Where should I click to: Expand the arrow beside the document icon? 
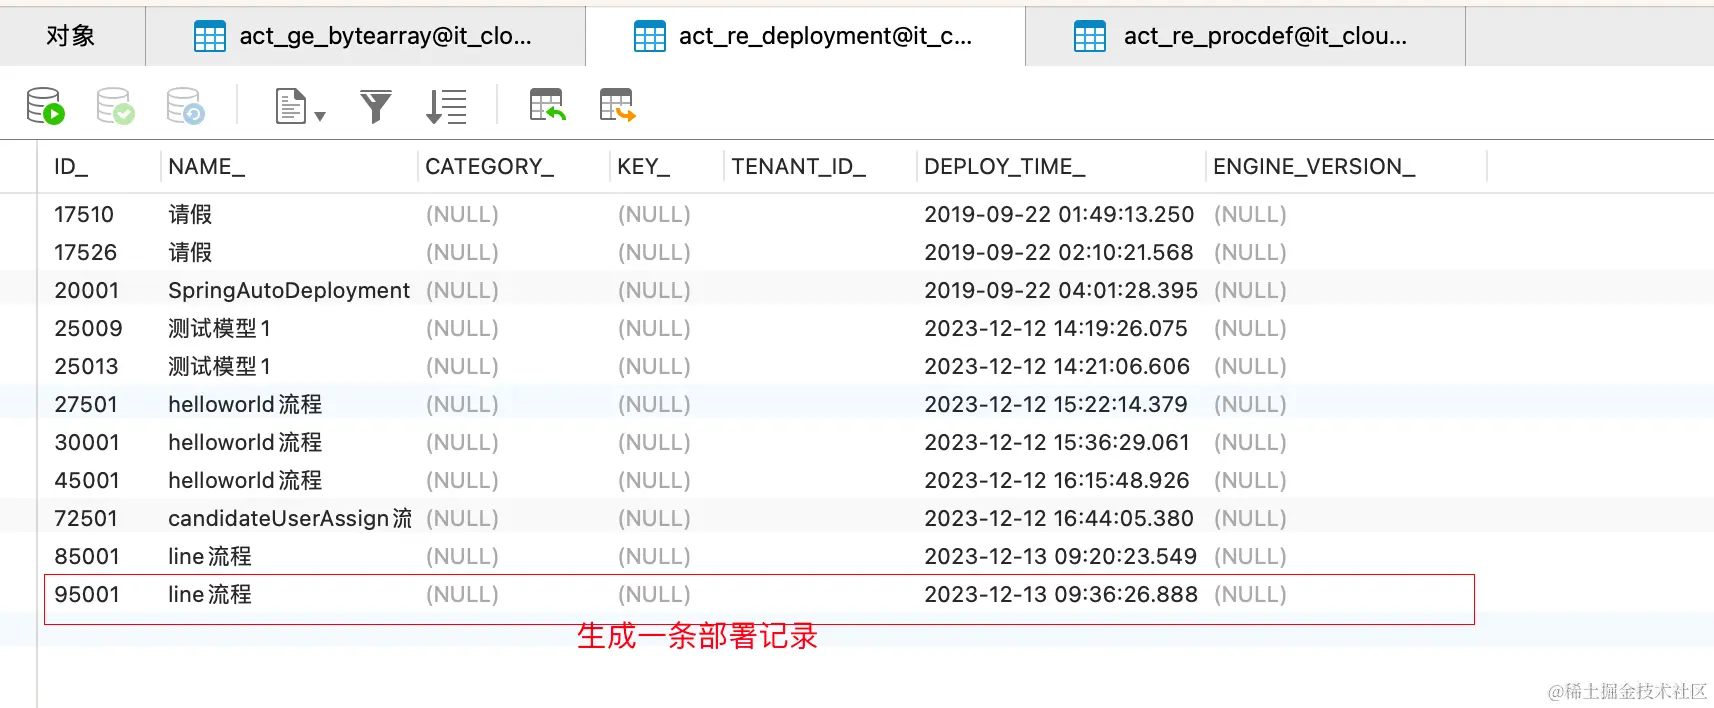tap(320, 117)
